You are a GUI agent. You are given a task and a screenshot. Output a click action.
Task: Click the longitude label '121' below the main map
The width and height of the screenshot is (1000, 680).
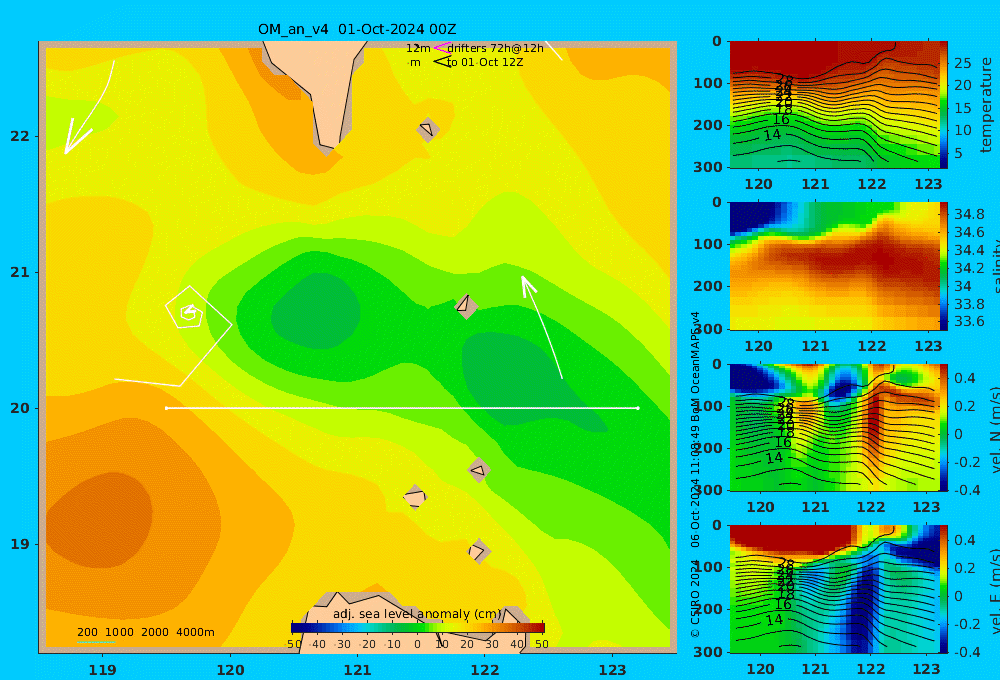(x=358, y=670)
